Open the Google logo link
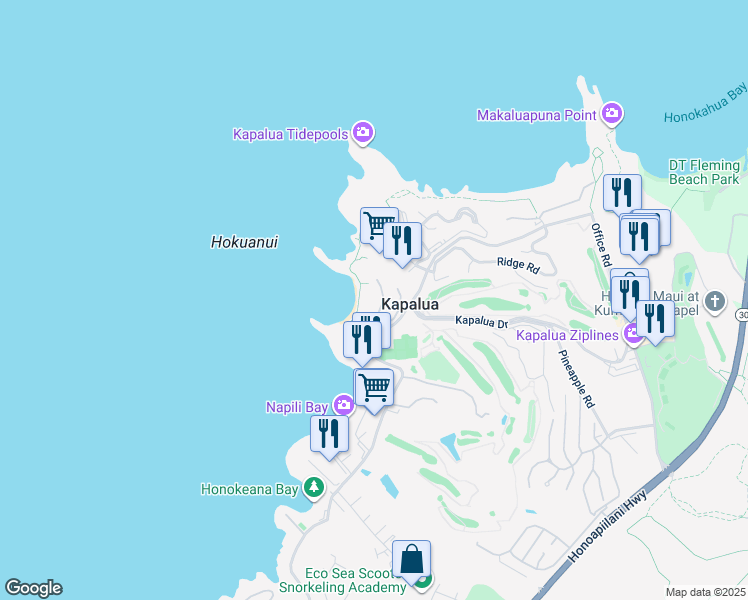The image size is (748, 600). coord(33,588)
